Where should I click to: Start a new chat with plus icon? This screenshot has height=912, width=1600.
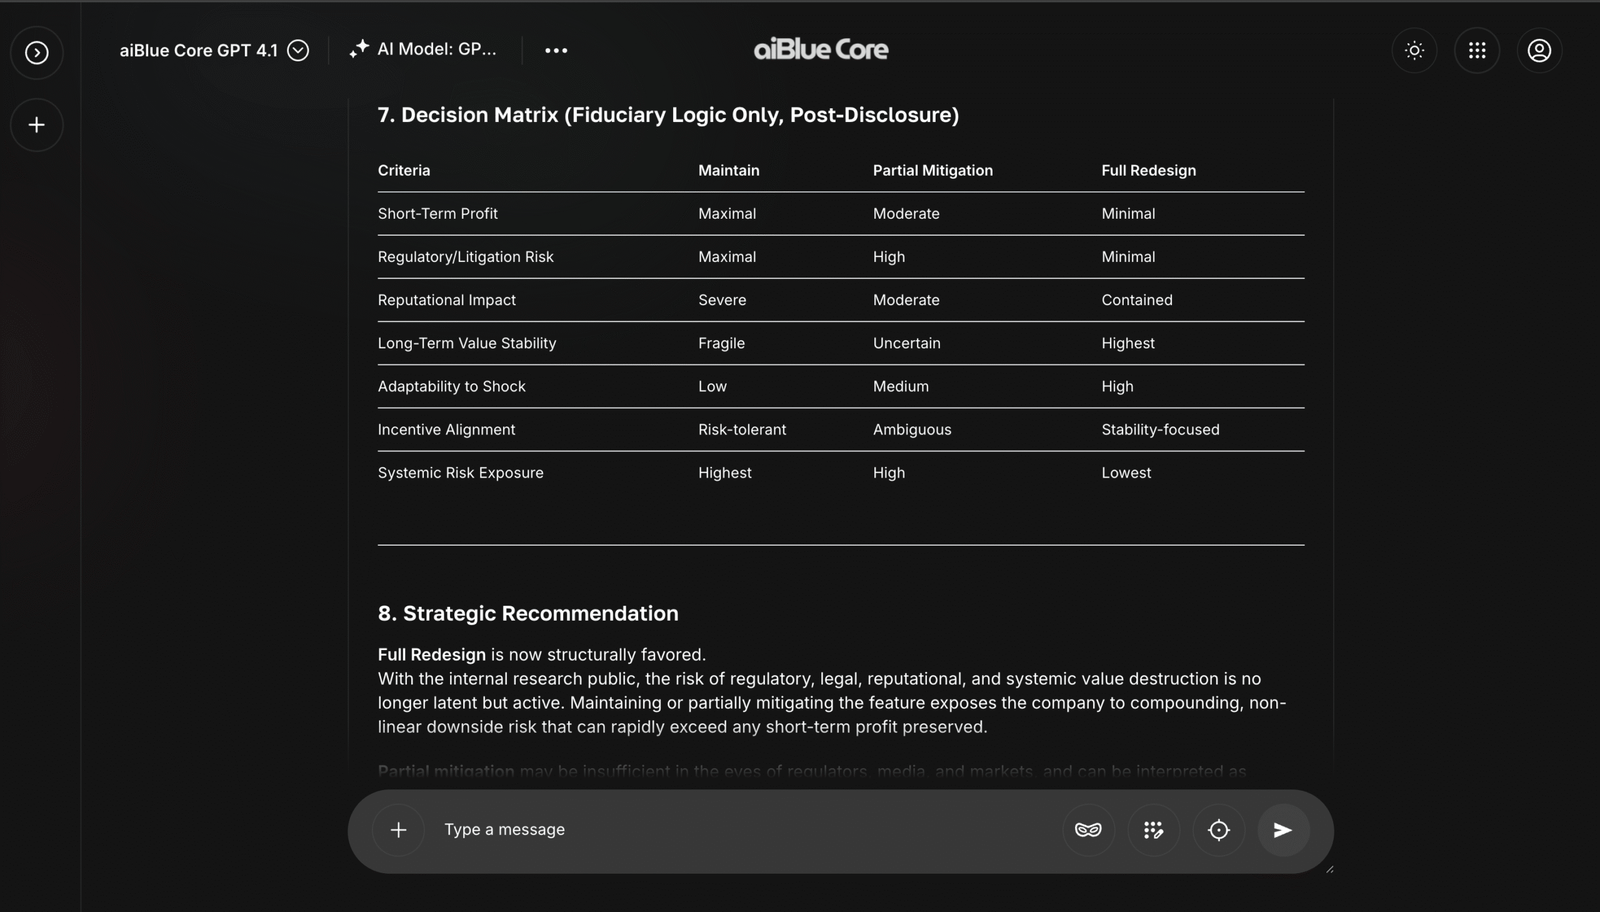[37, 125]
